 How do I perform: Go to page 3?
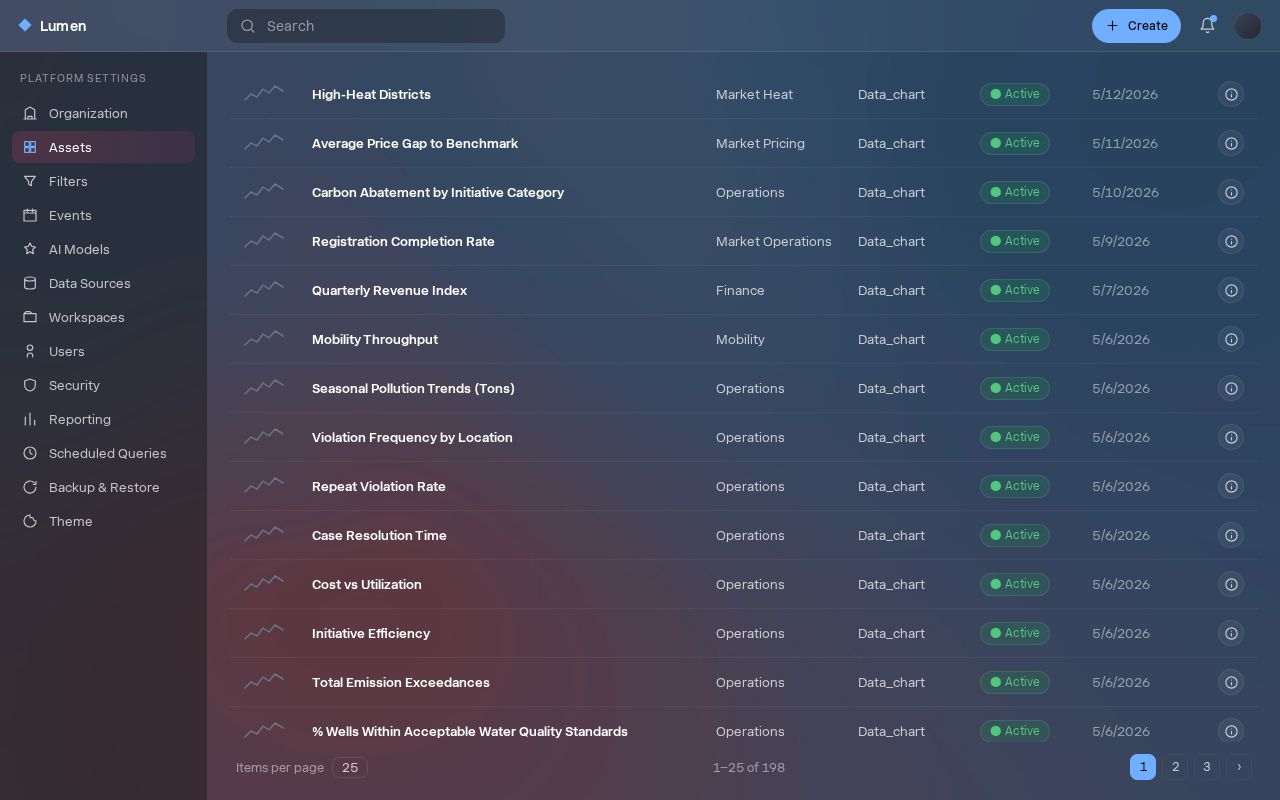click(x=1207, y=767)
